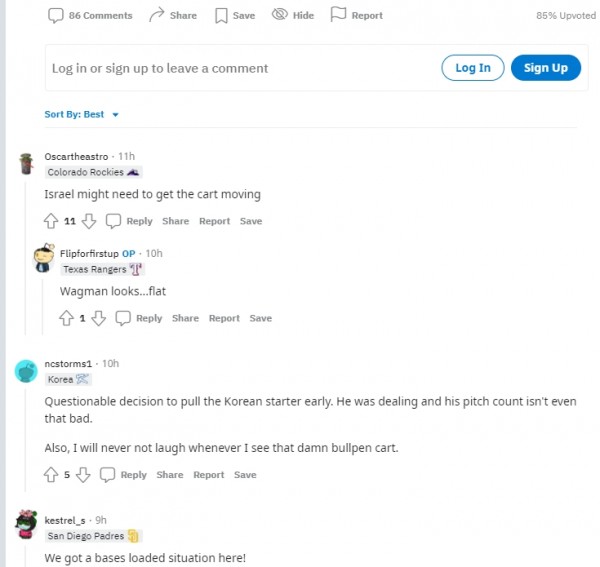Upvote ncstorms1's comment about Korean starter
The width and height of the screenshot is (600, 567).
(x=51, y=475)
